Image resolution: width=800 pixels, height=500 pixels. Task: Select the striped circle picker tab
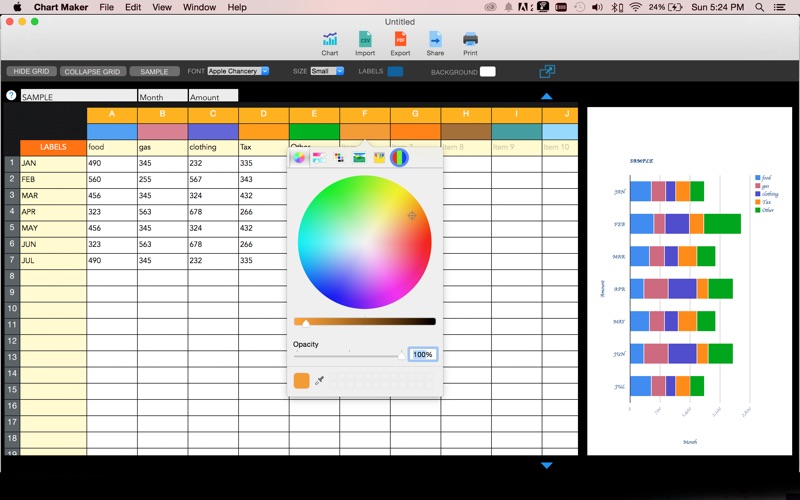[x=399, y=158]
